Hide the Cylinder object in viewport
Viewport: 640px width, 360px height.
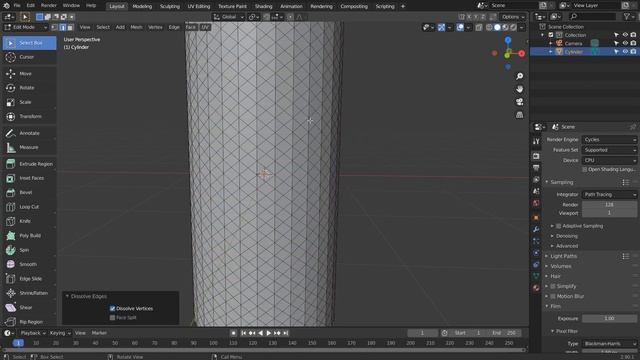point(625,52)
